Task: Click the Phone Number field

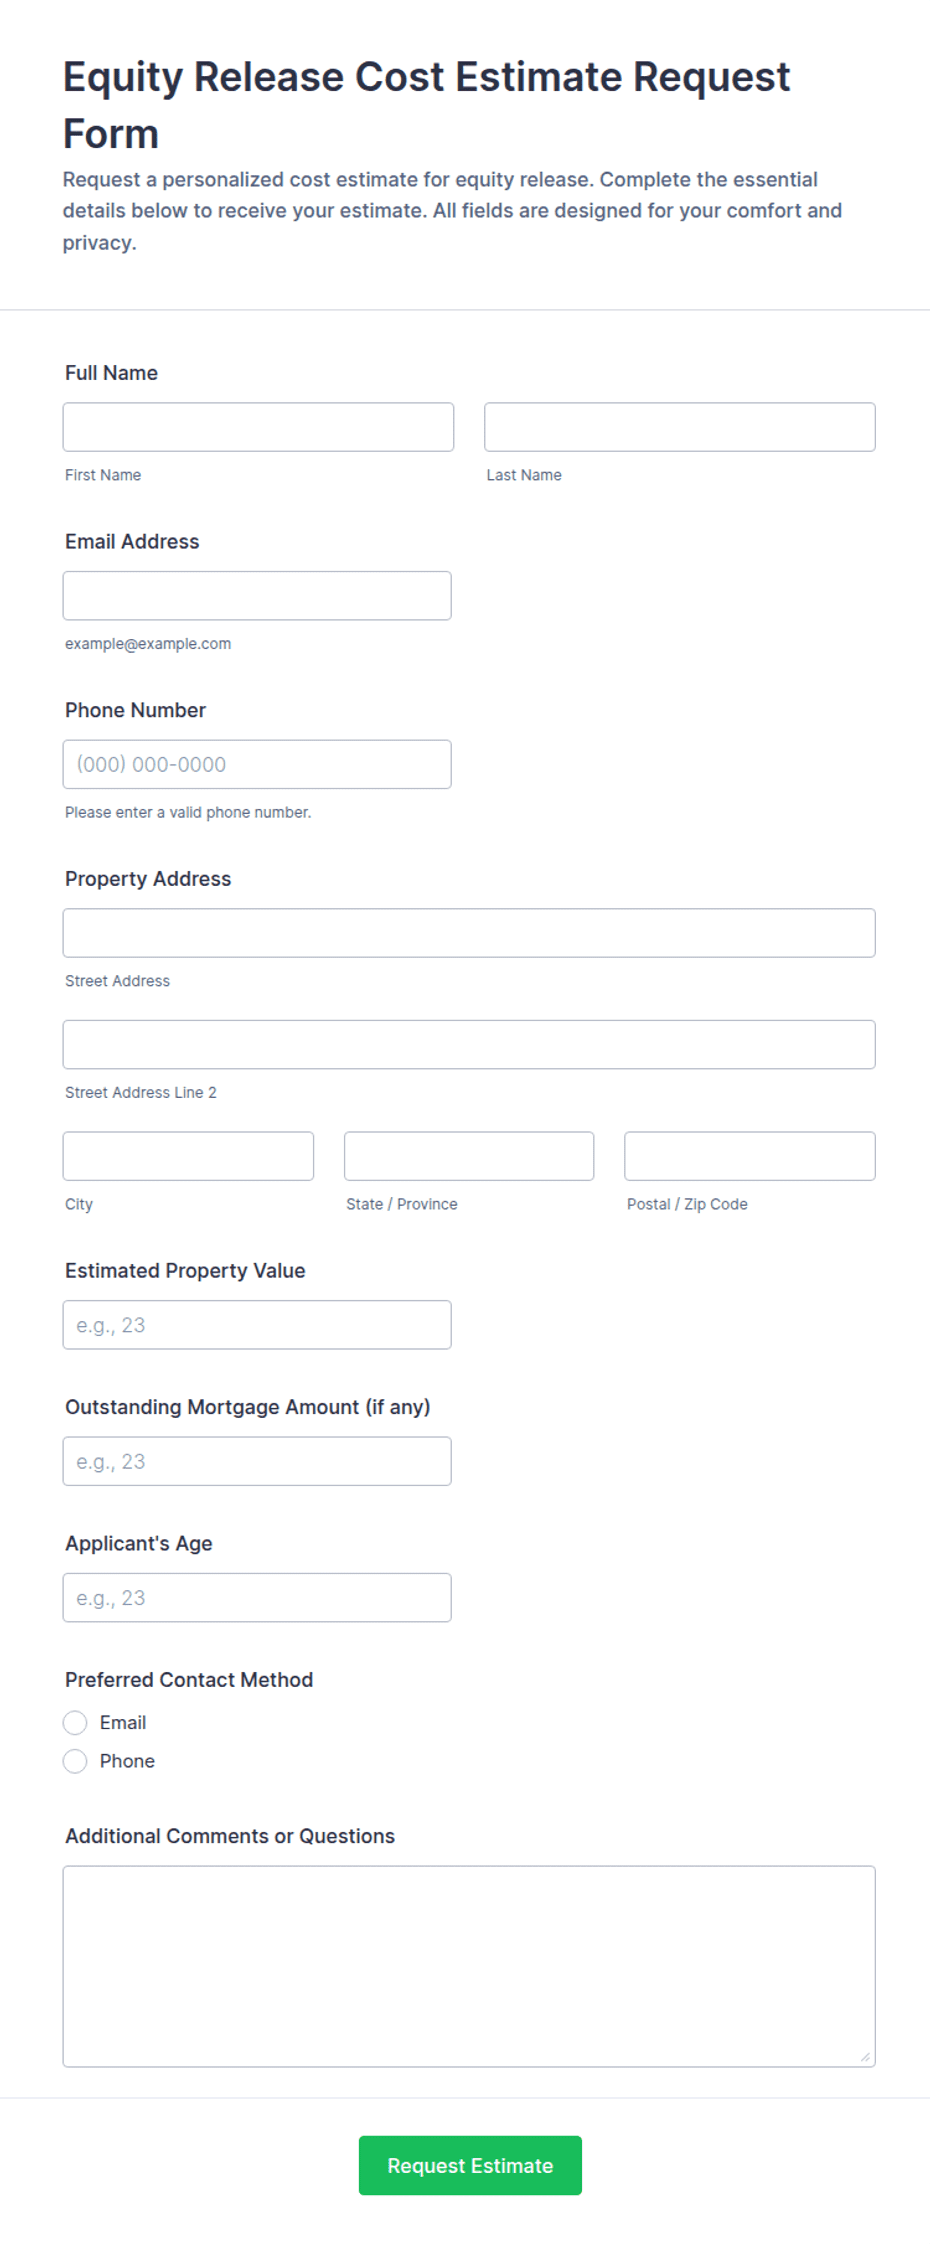Action: point(257,765)
